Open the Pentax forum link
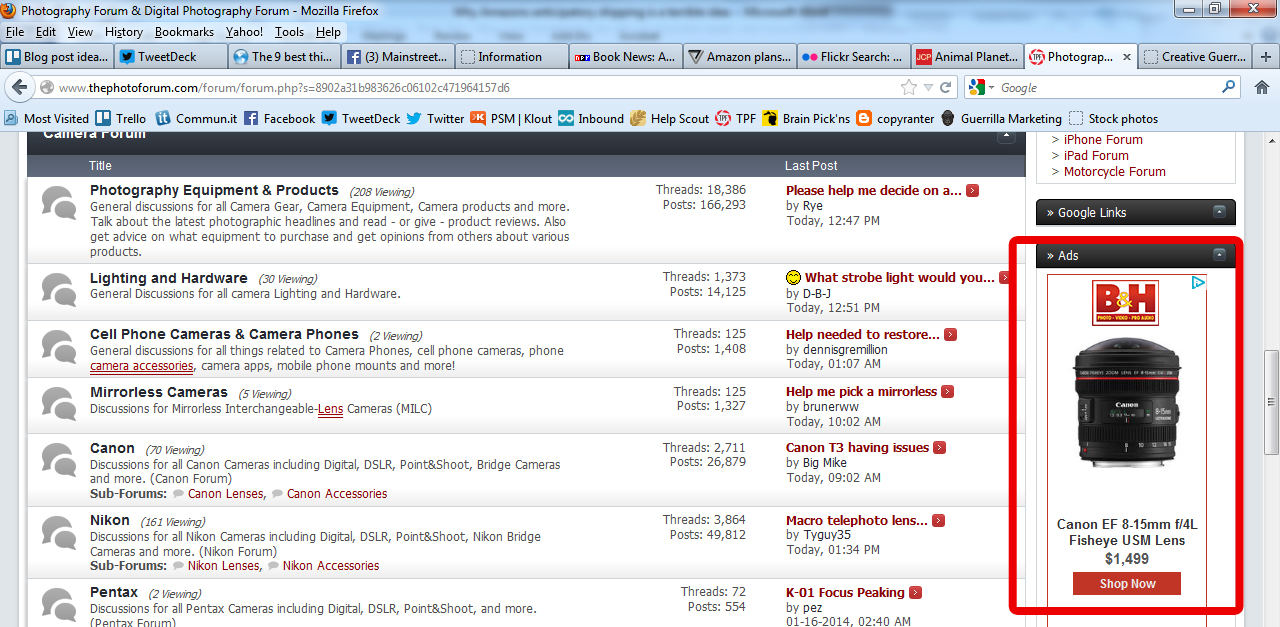 (x=114, y=593)
